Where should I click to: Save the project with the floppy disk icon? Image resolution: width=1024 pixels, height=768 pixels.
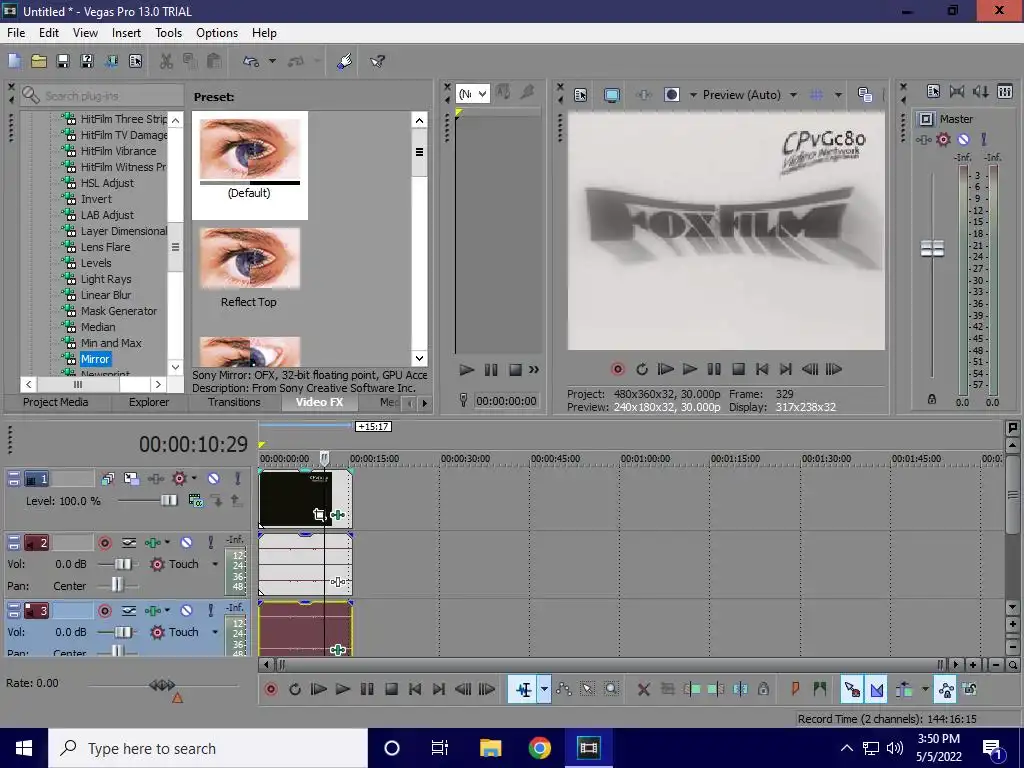[x=63, y=61]
